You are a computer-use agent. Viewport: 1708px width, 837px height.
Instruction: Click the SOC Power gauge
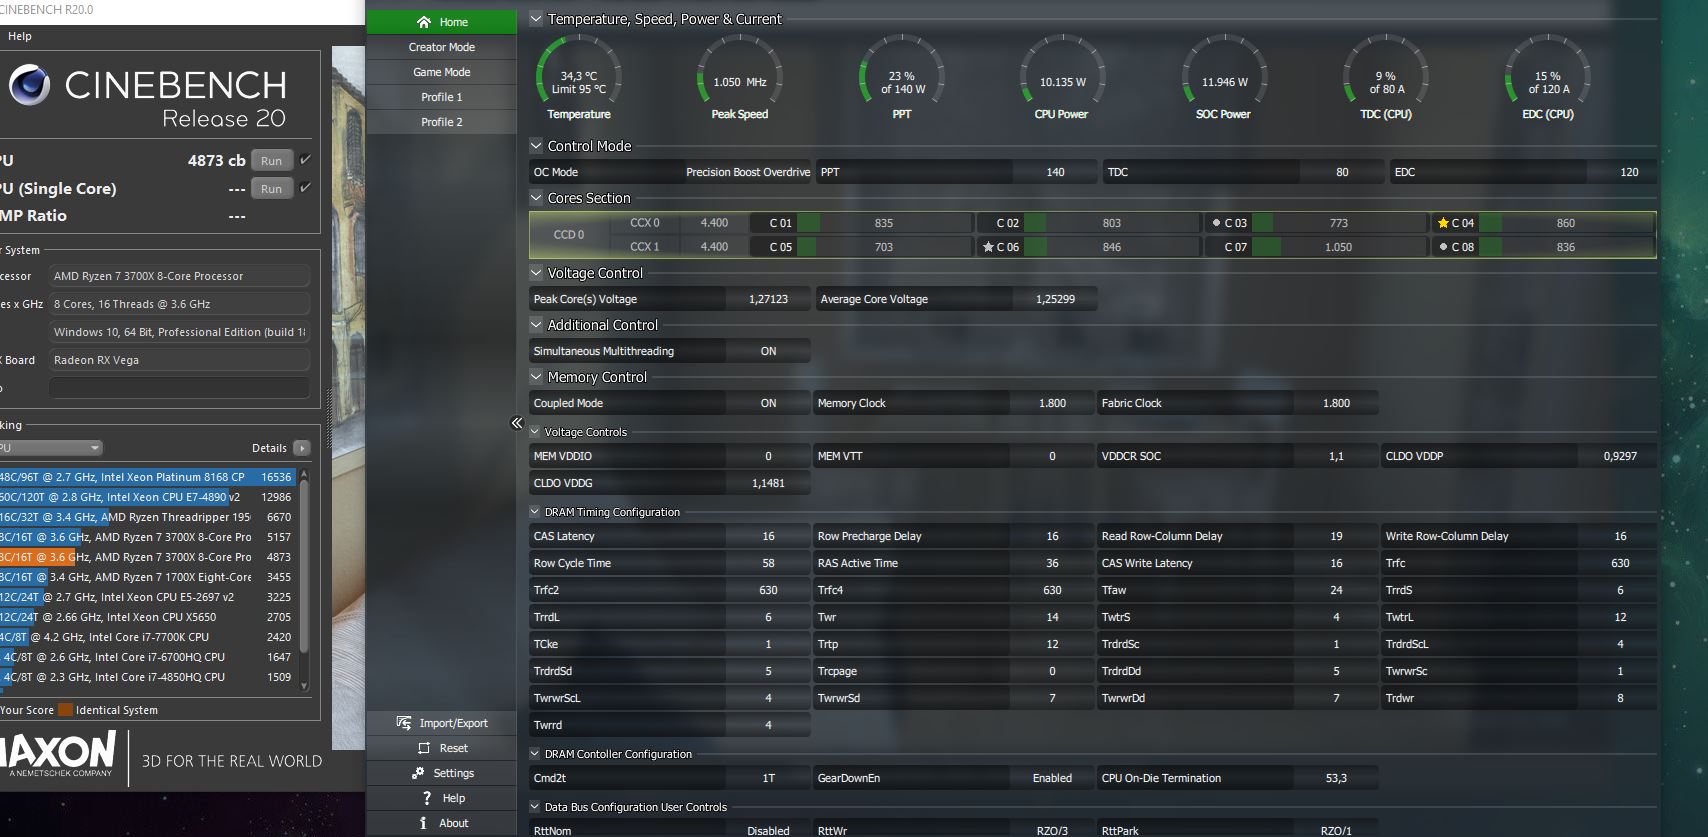point(1225,78)
